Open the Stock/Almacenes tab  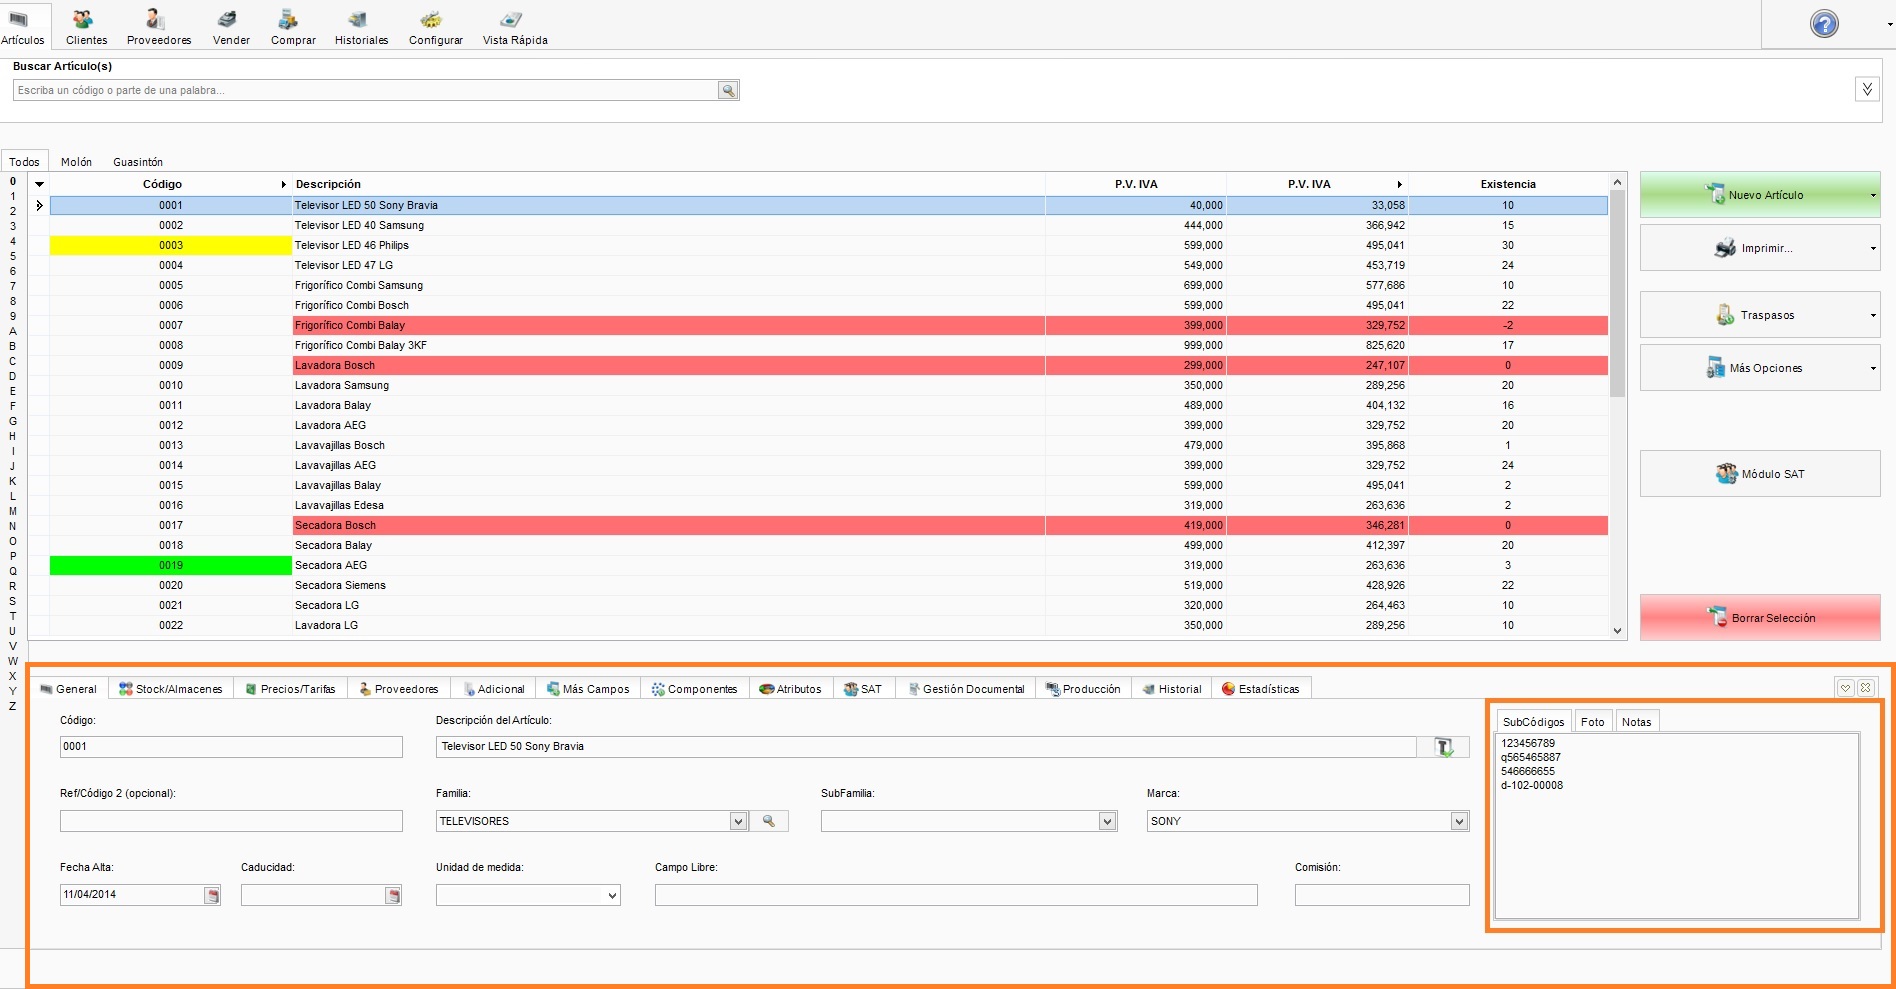[x=171, y=689]
